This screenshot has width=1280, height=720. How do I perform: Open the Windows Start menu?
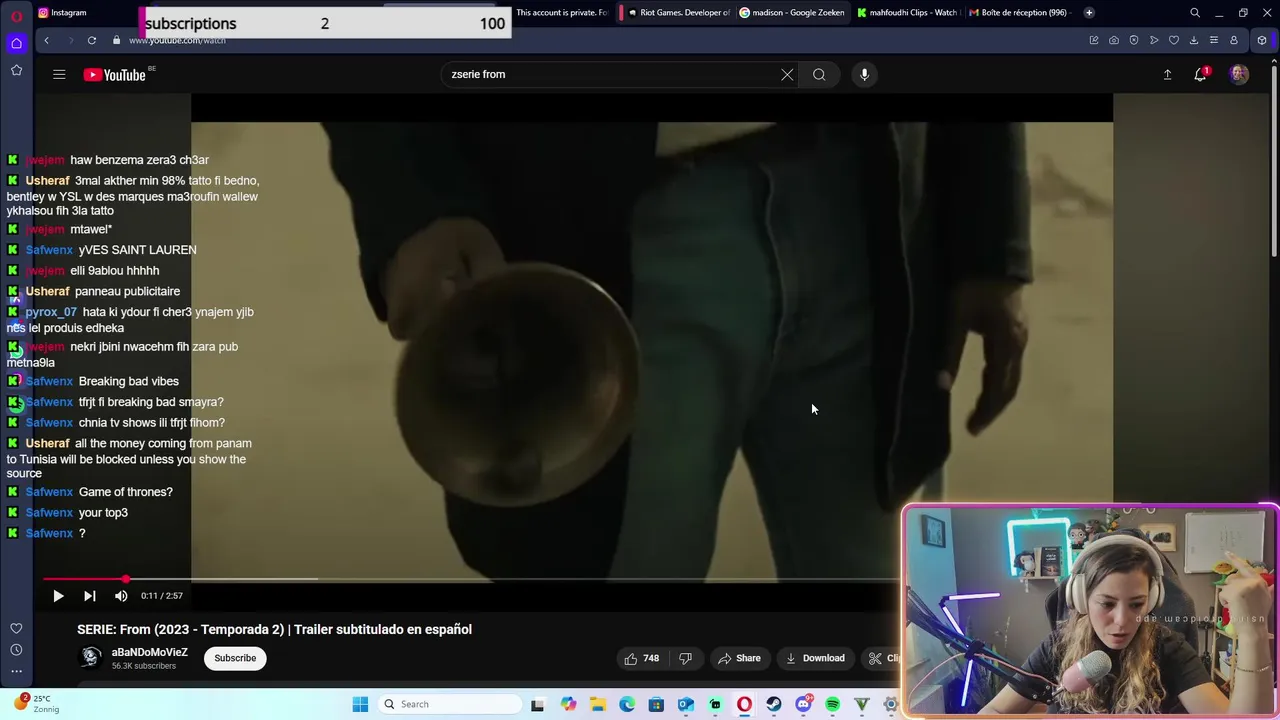pyautogui.click(x=360, y=704)
